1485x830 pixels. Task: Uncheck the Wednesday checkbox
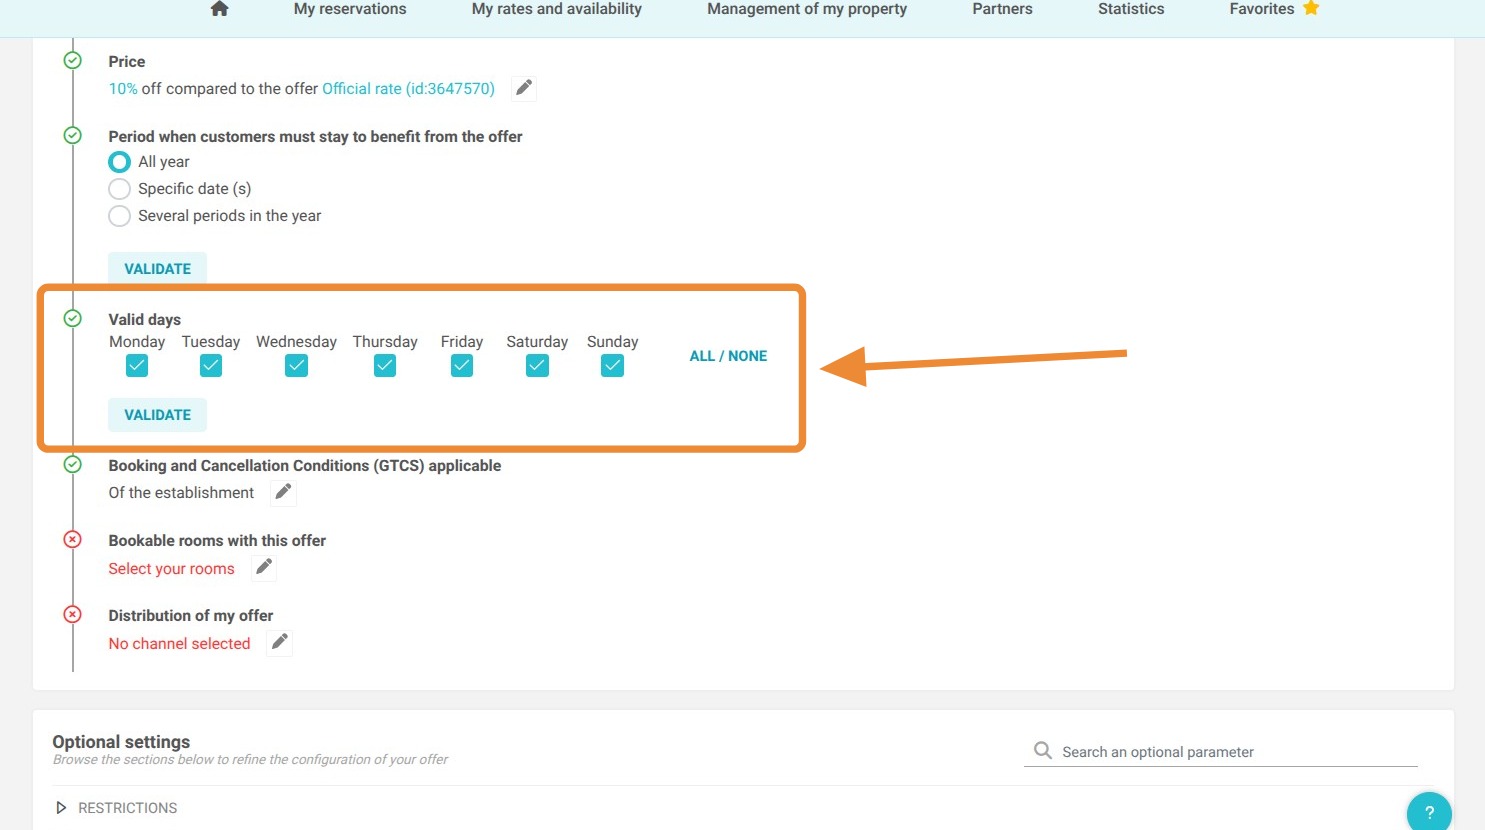(x=296, y=366)
